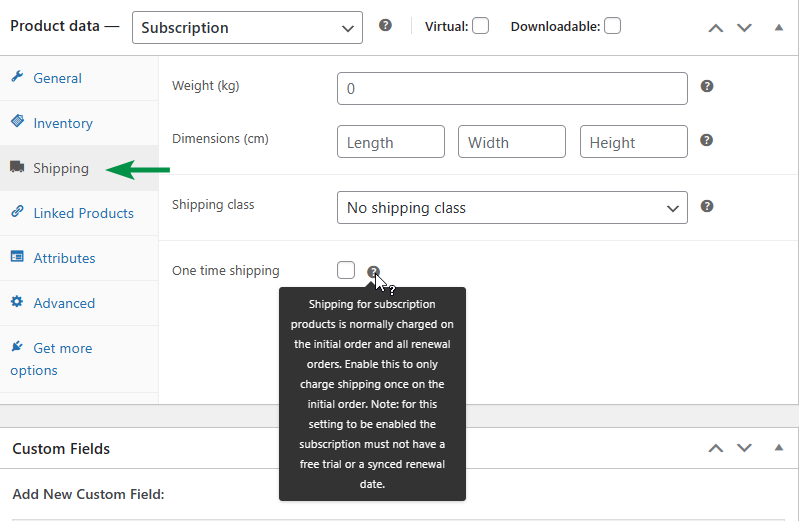Click the One time shipping help icon
The height and width of the screenshot is (521, 799).
pyautogui.click(x=373, y=271)
